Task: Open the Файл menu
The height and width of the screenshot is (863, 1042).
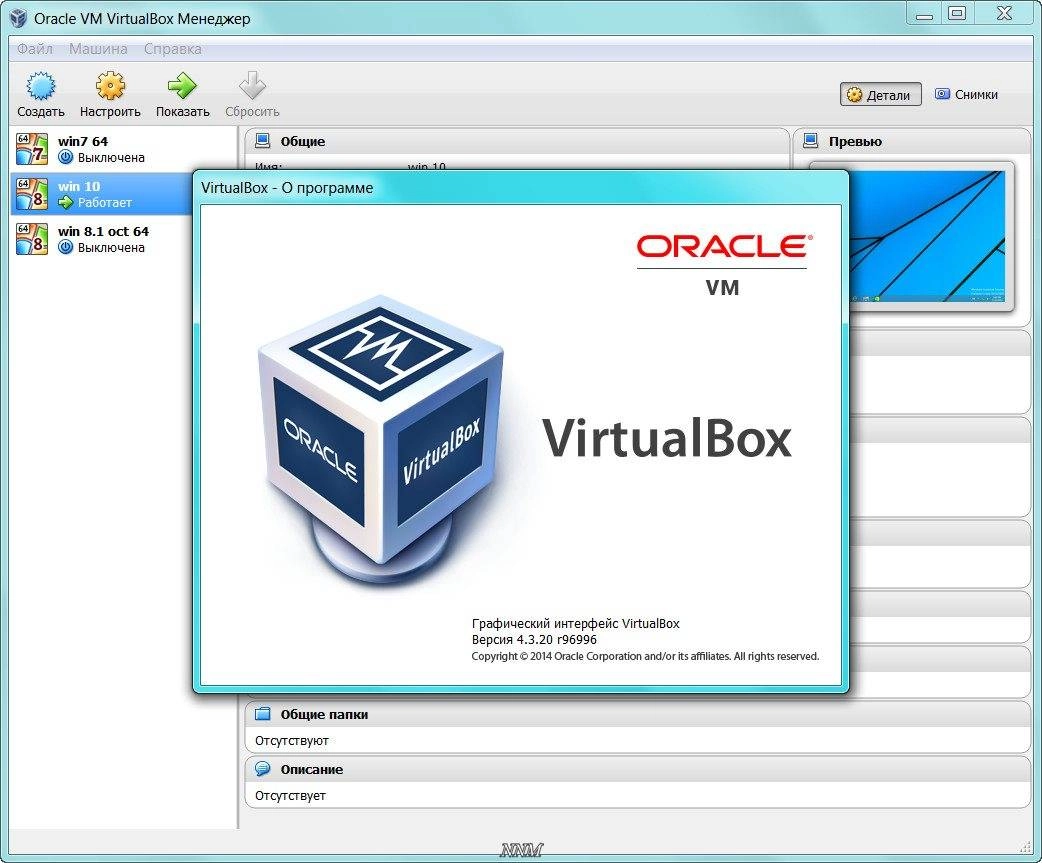Action: pyautogui.click(x=35, y=48)
